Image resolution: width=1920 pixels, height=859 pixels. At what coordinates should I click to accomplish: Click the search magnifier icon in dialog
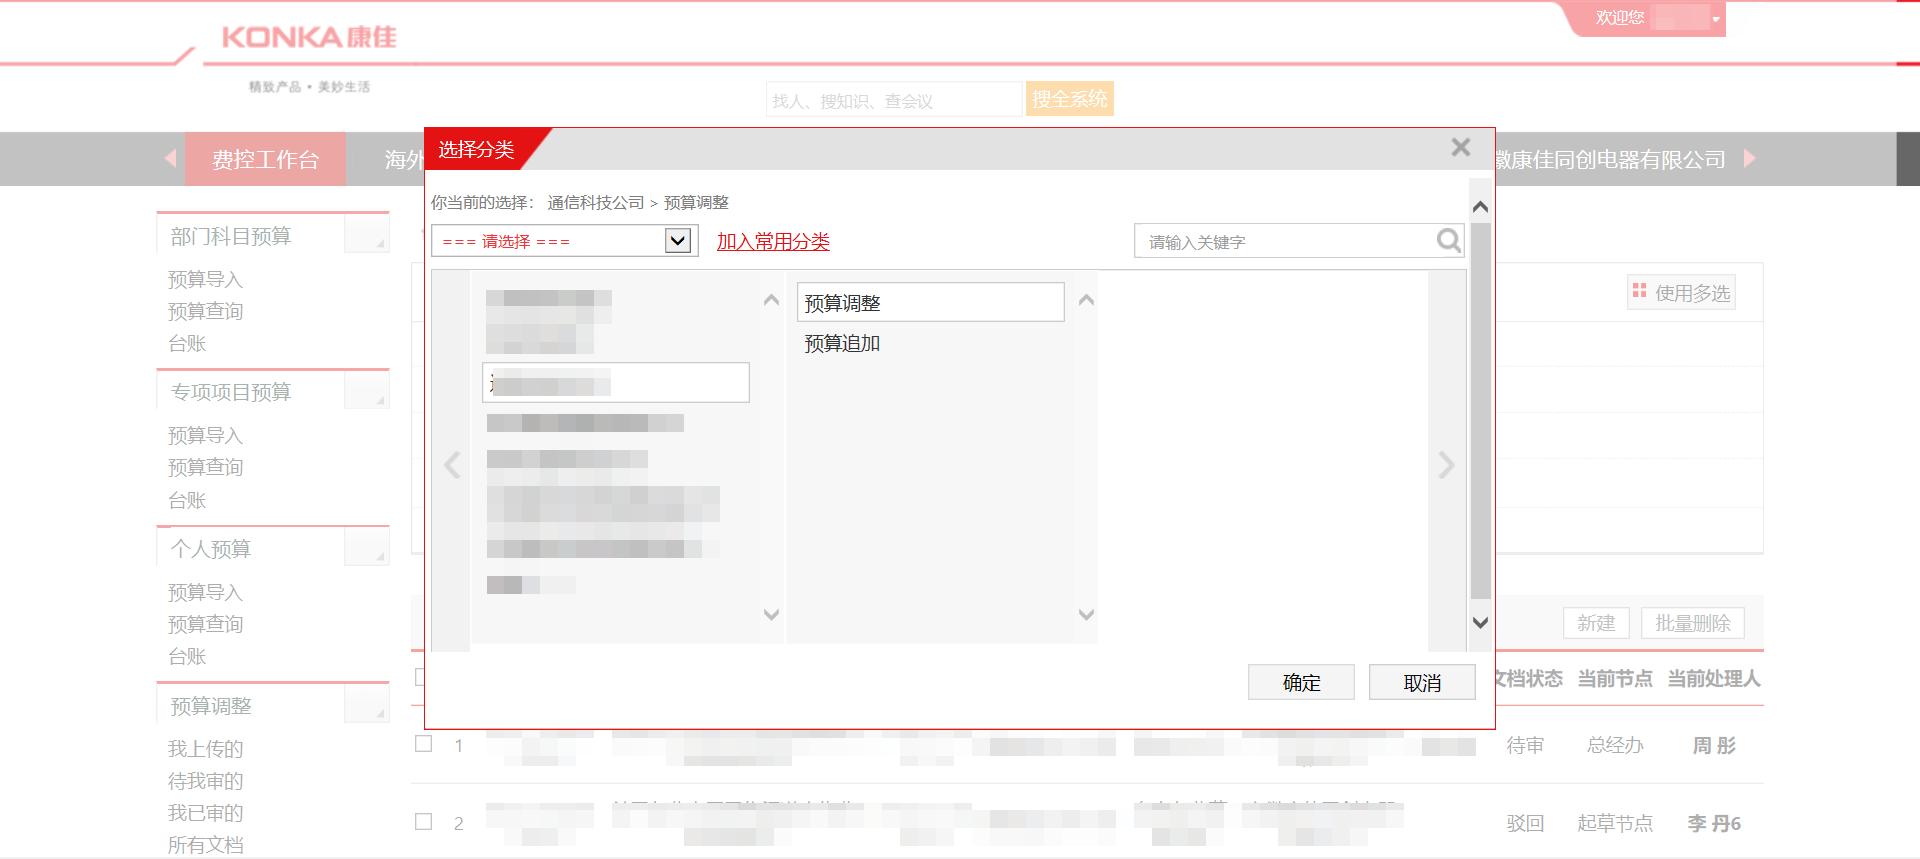[1448, 241]
